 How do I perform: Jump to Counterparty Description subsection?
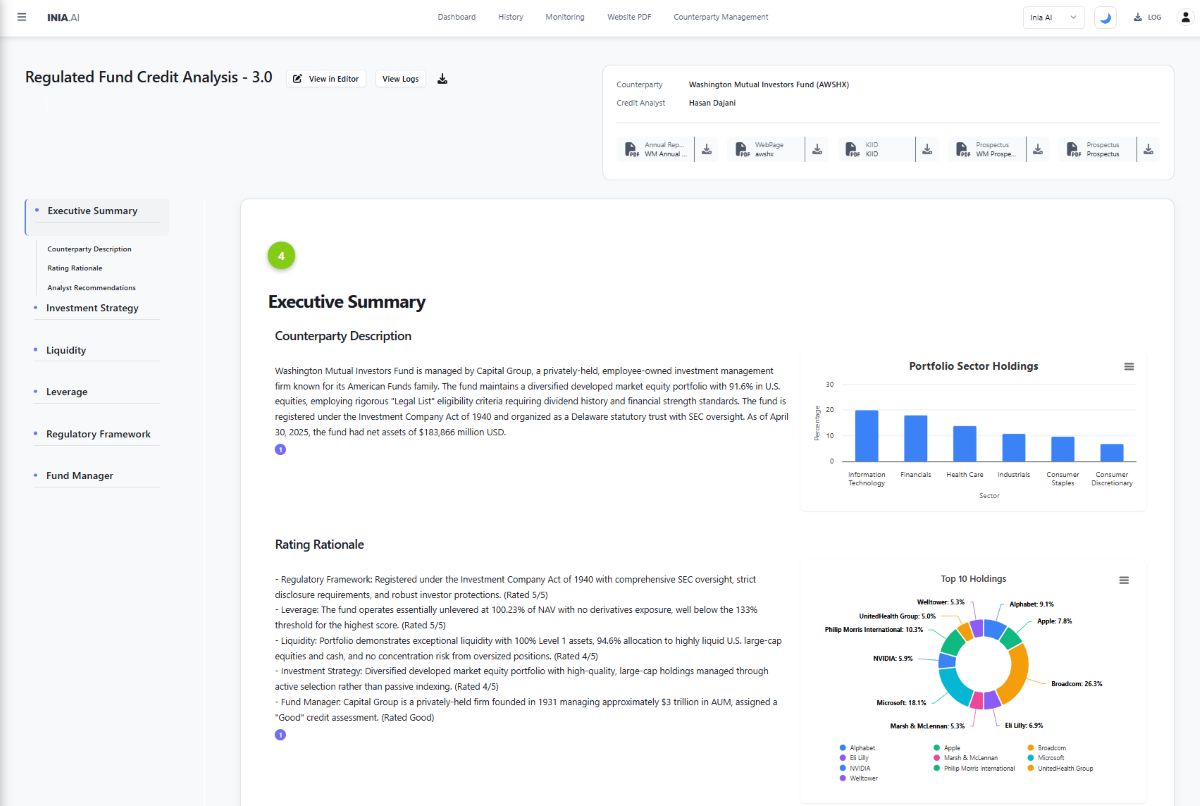(89, 249)
